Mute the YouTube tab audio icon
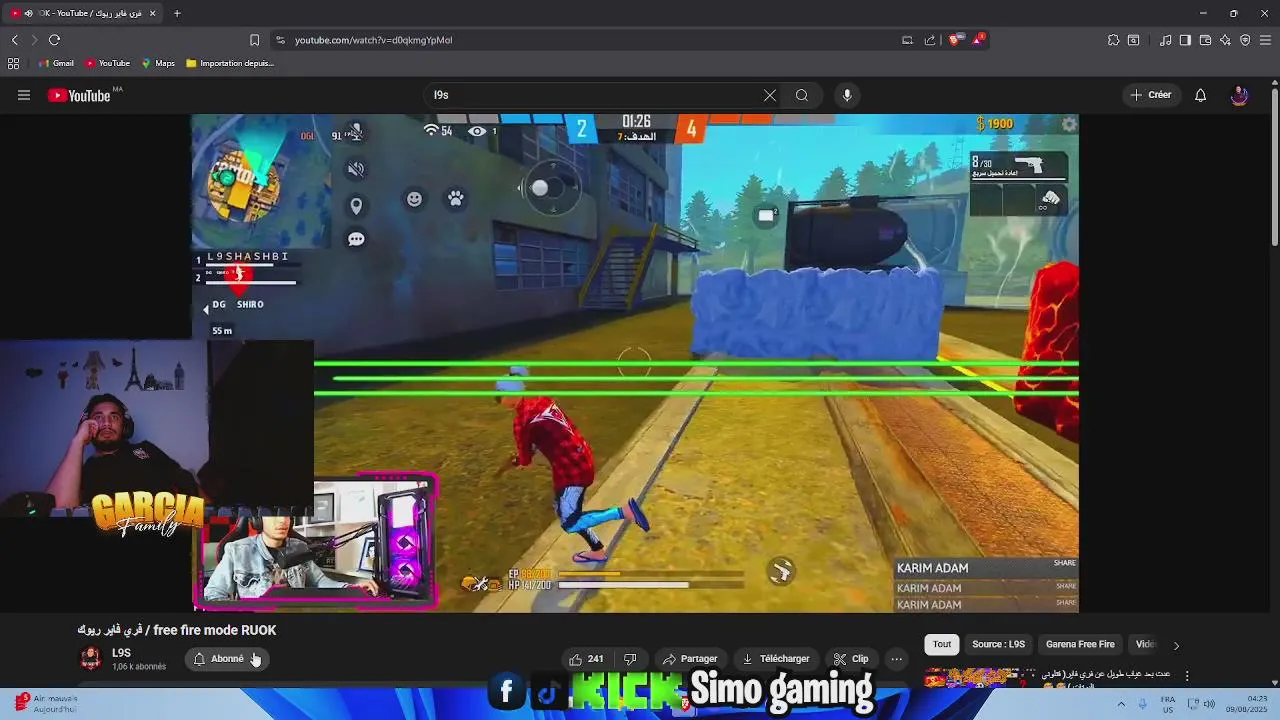 [28, 13]
